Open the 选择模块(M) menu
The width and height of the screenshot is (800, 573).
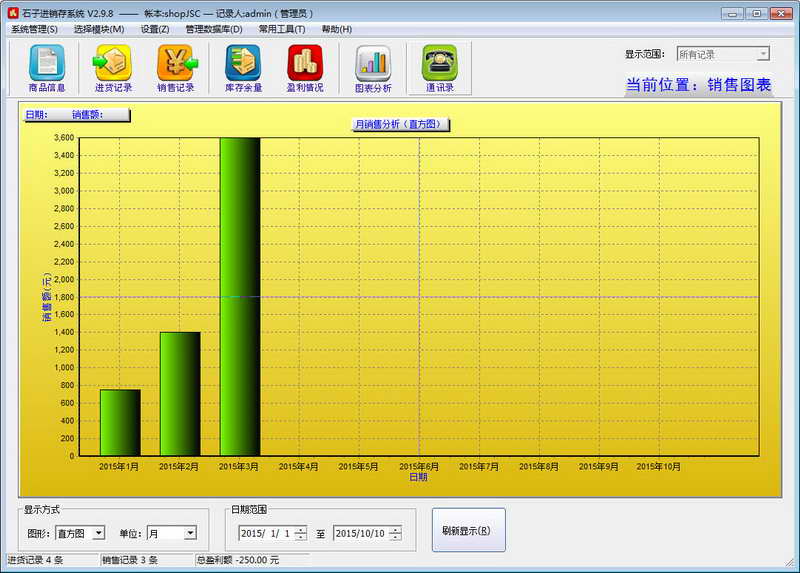coord(99,30)
